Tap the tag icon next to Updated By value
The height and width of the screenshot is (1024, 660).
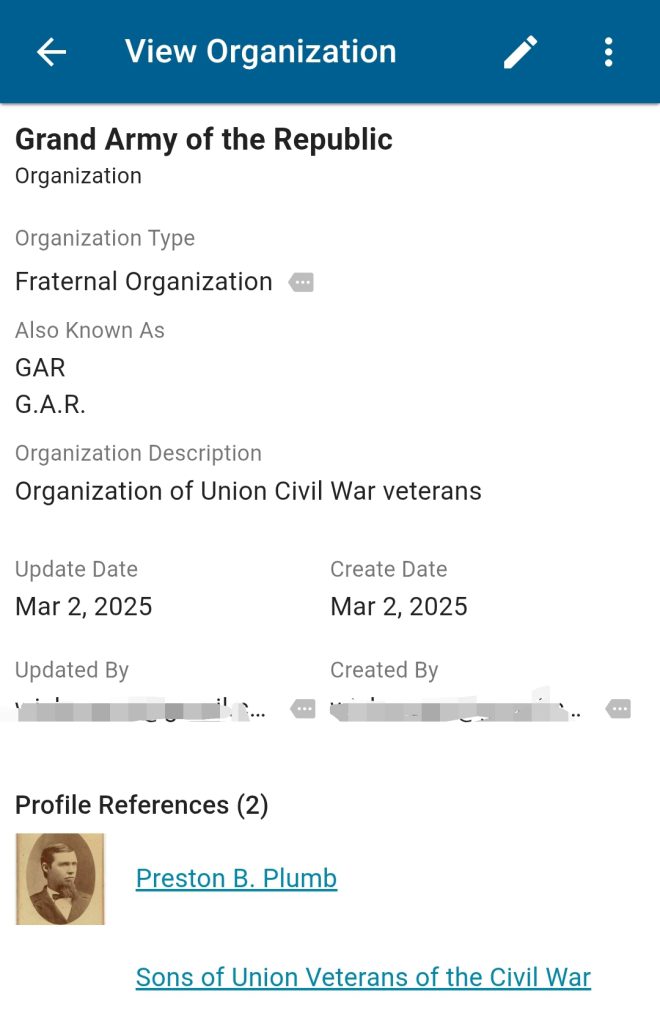303,709
